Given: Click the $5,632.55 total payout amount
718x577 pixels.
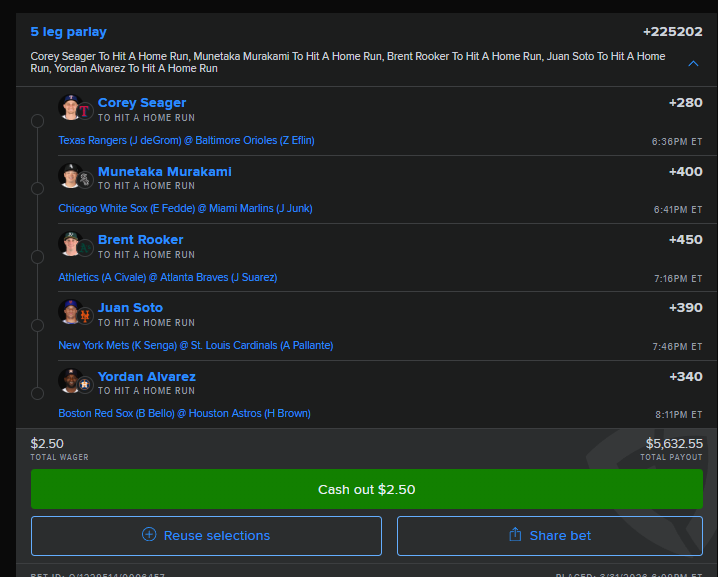Looking at the screenshot, I should click(674, 444).
